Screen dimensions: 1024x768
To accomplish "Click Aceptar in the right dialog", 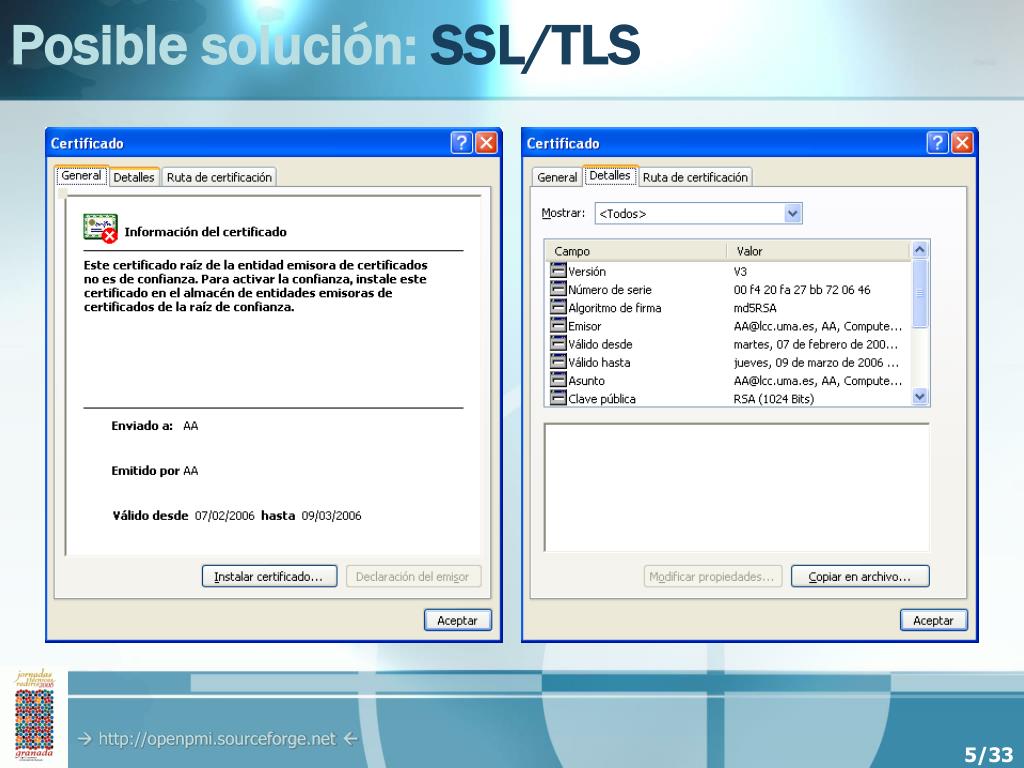I will coord(933,620).
